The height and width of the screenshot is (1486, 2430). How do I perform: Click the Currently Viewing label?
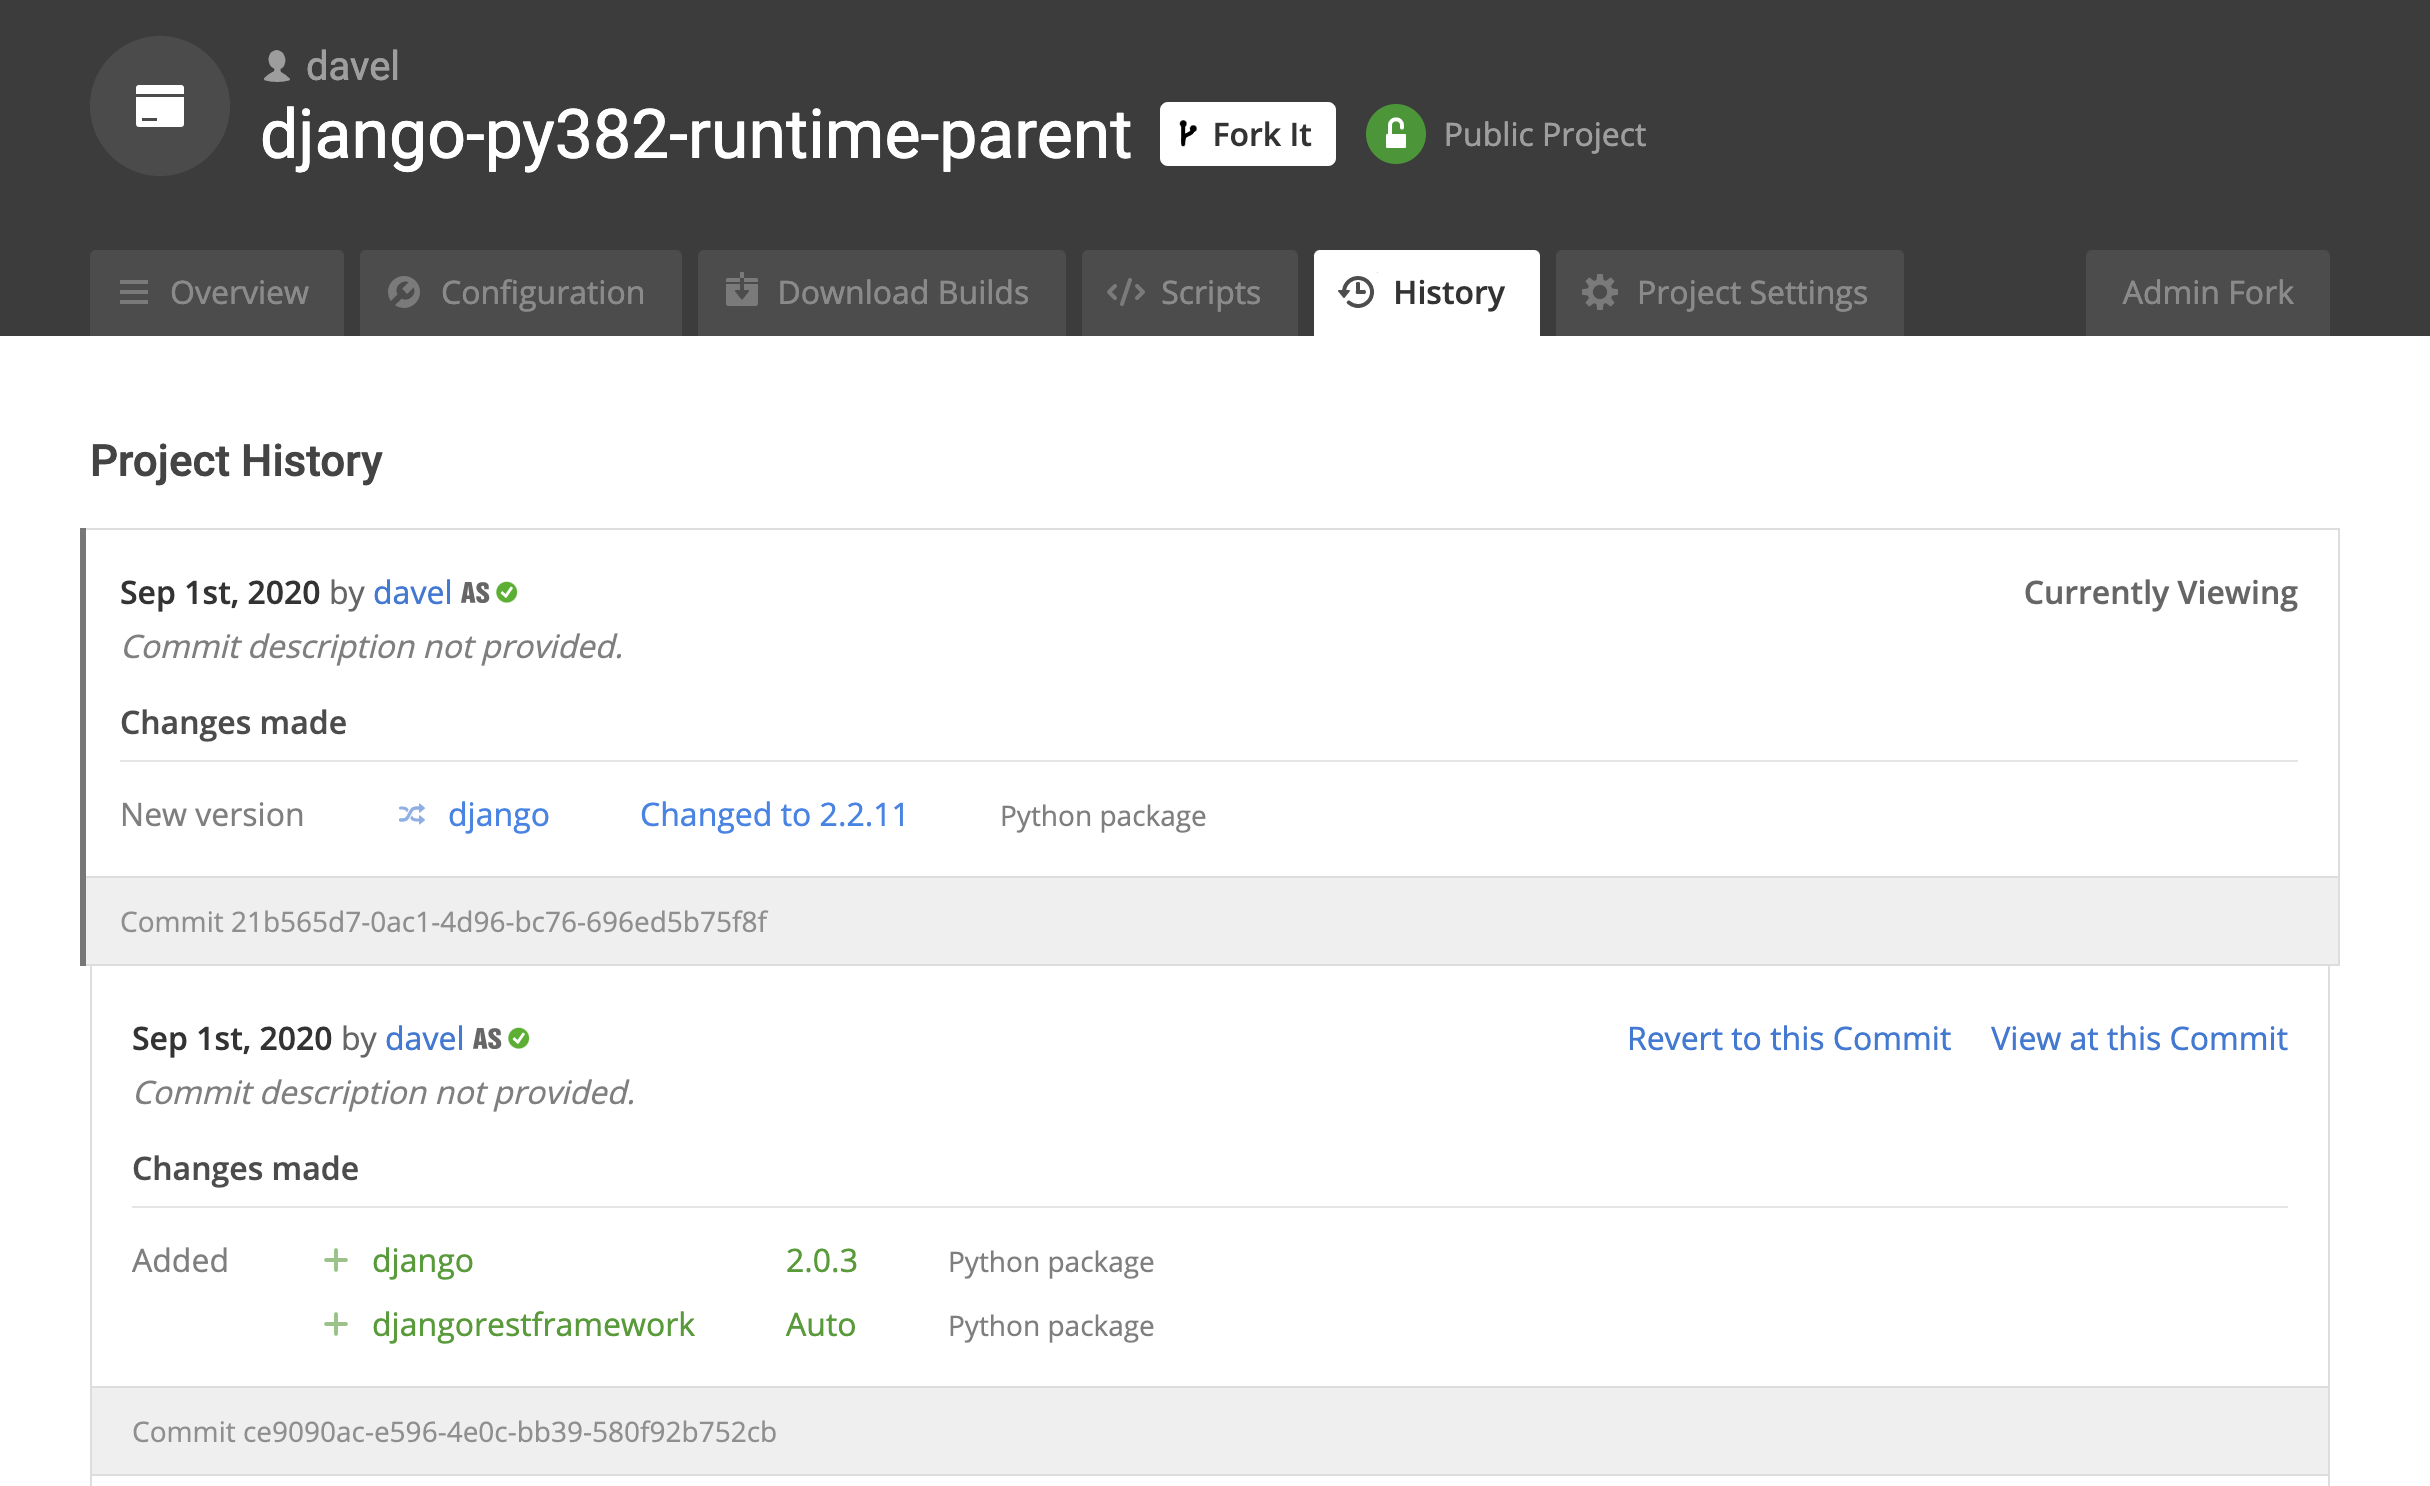2160,592
